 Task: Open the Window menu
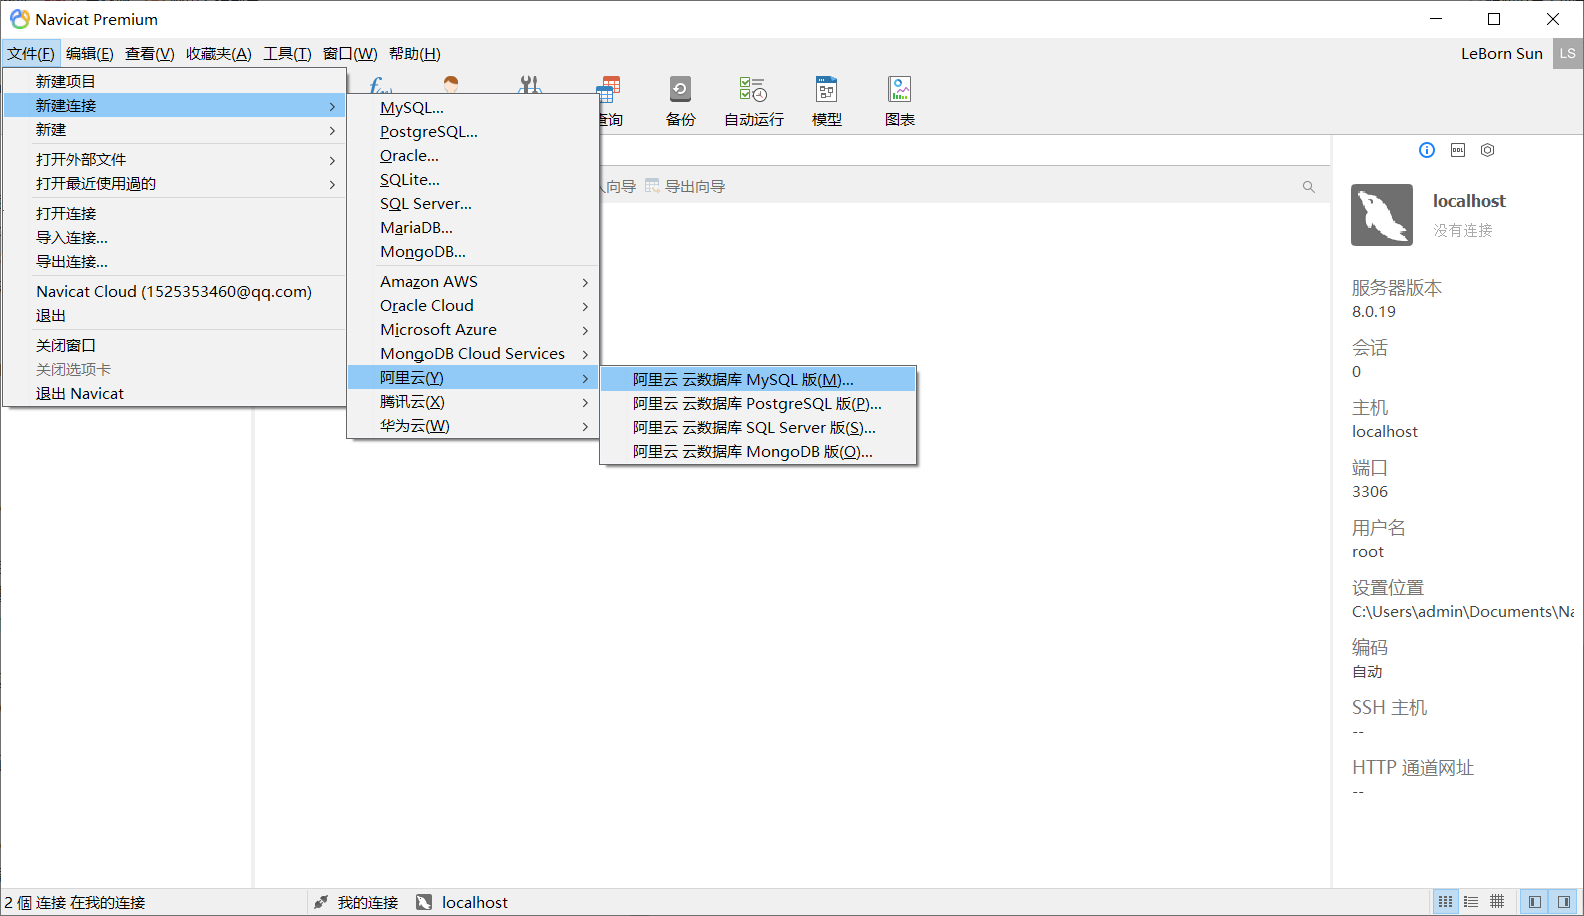pos(350,54)
